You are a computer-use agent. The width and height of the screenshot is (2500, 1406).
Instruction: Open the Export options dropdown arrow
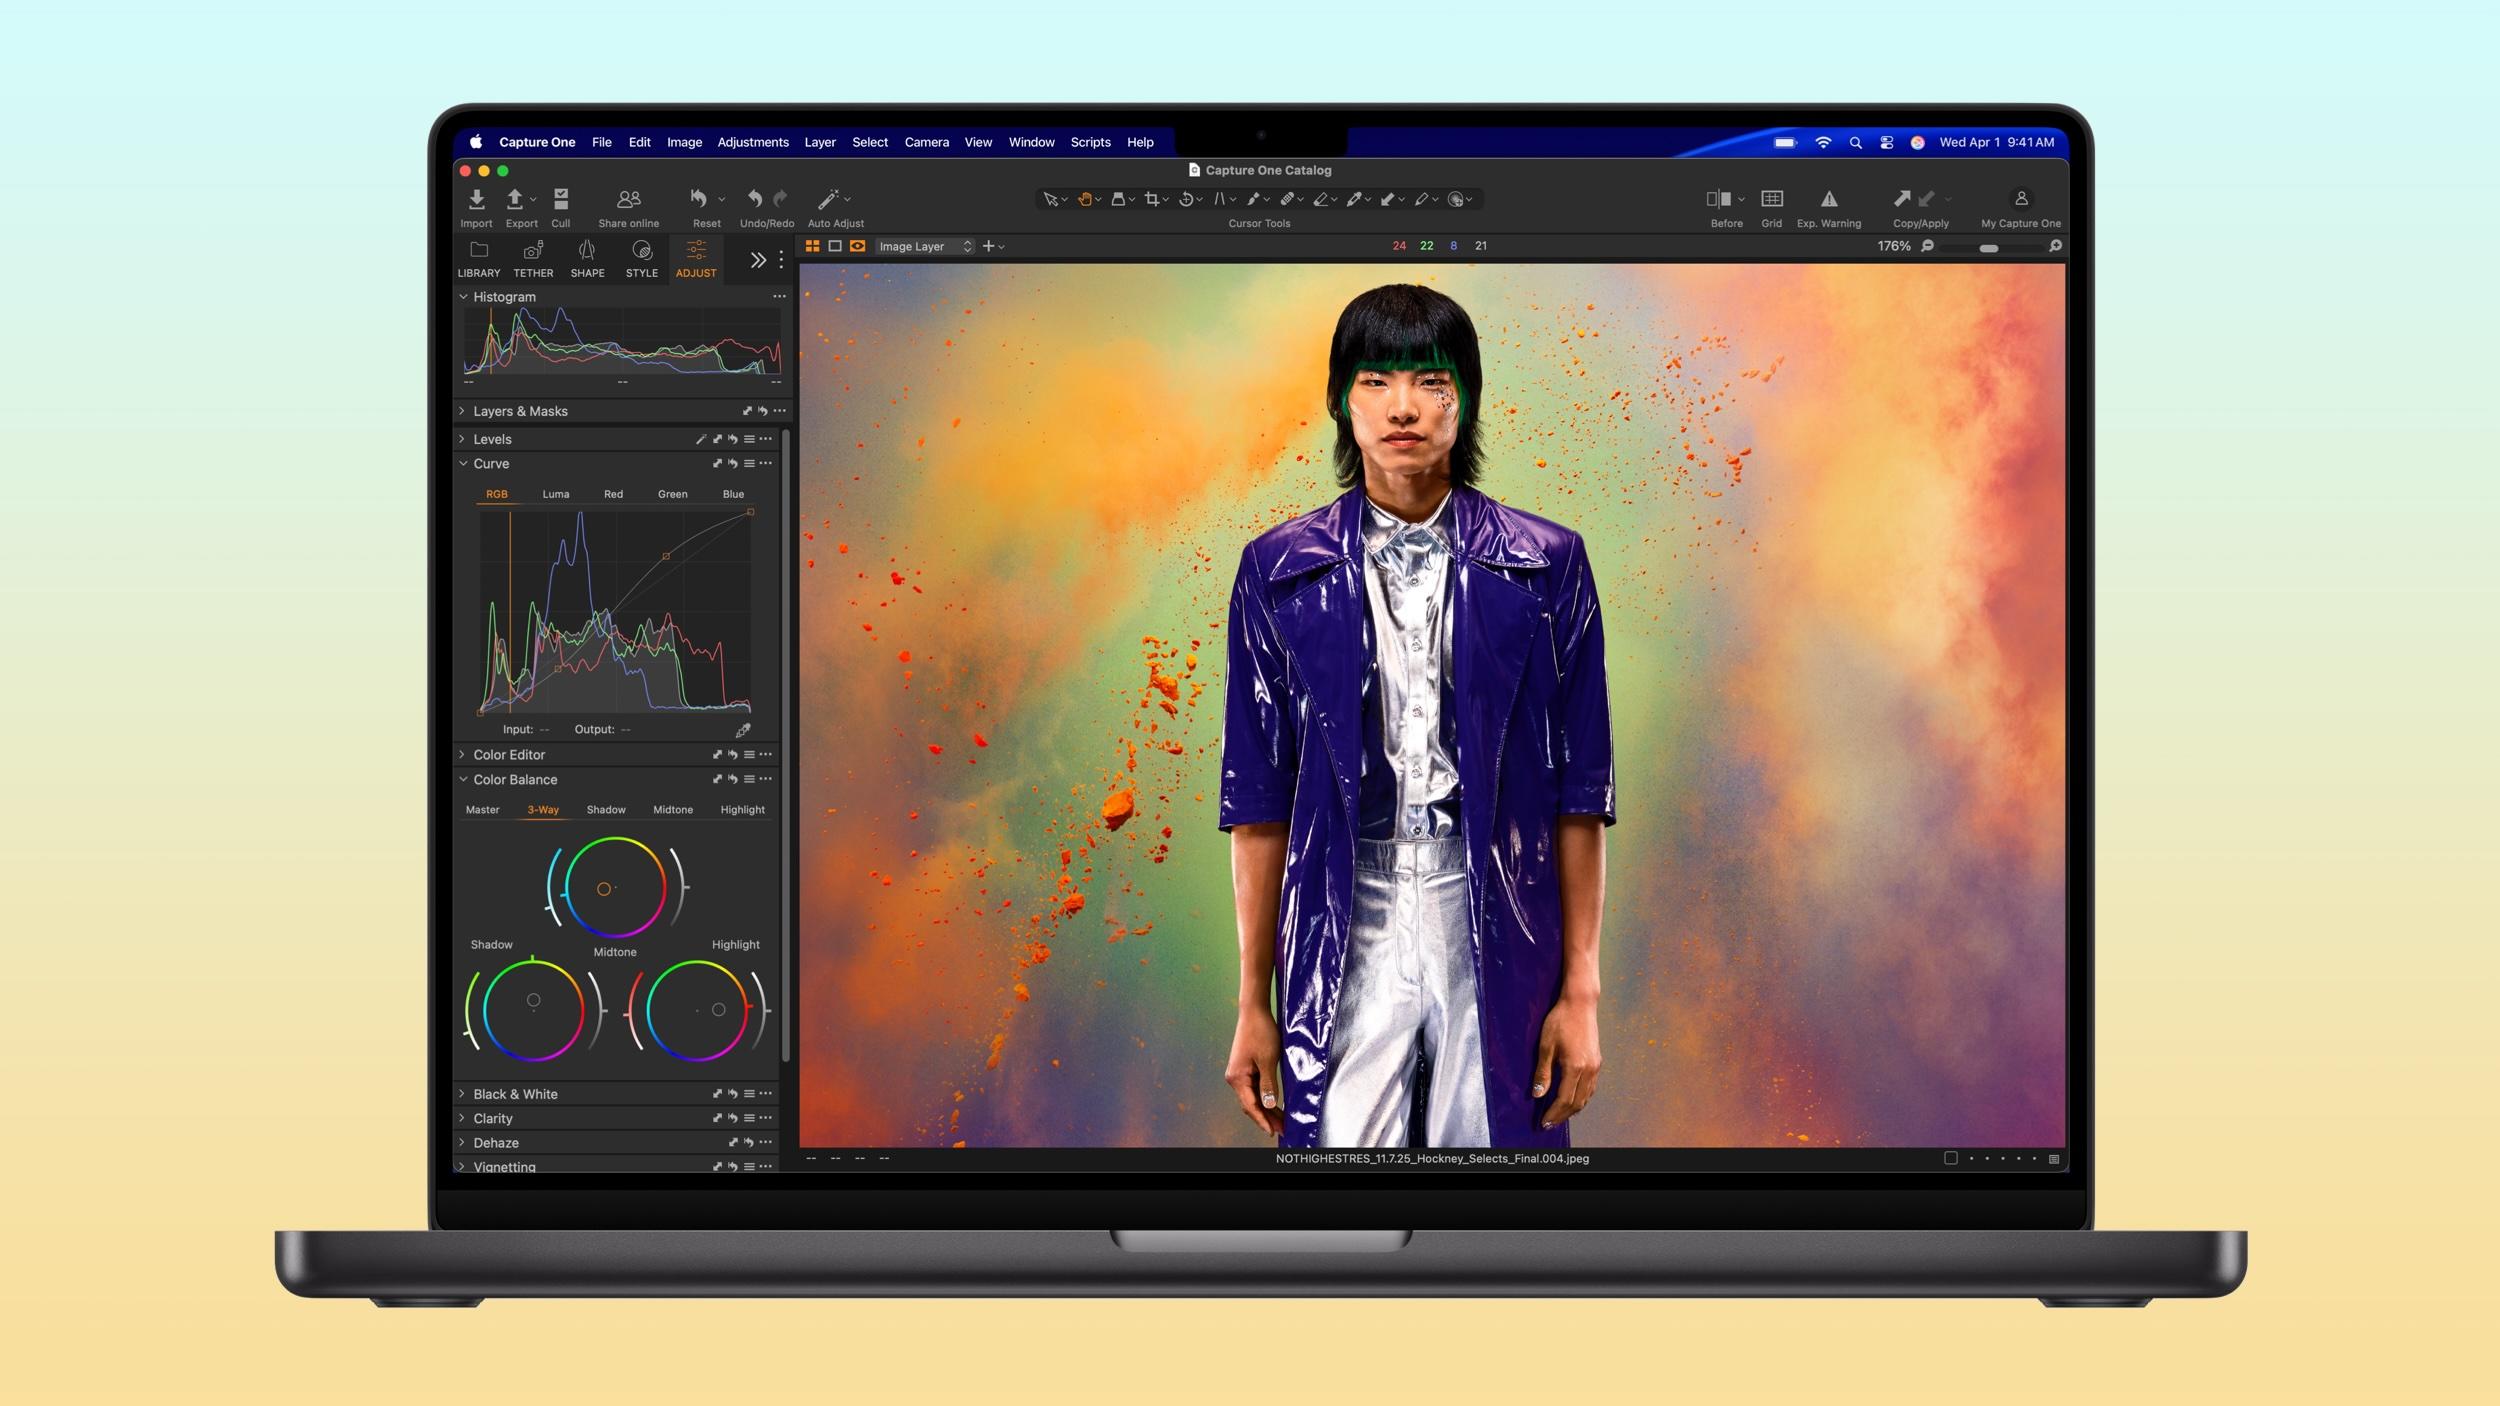click(x=533, y=199)
